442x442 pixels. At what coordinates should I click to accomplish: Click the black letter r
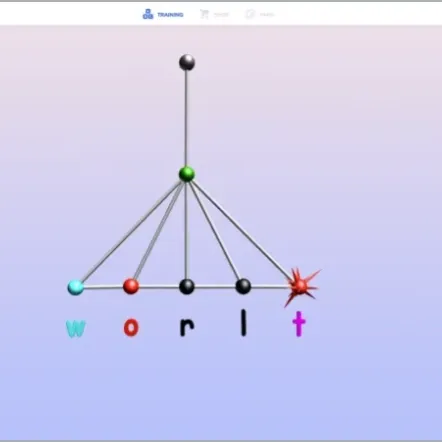coord(187,328)
